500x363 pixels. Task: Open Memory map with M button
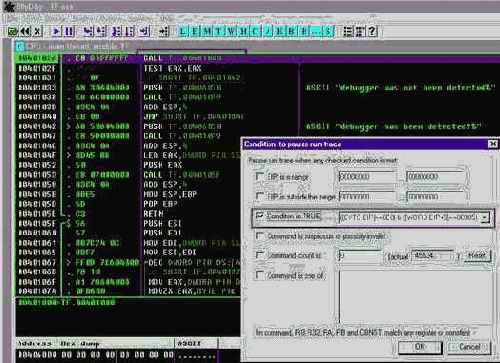point(207,32)
